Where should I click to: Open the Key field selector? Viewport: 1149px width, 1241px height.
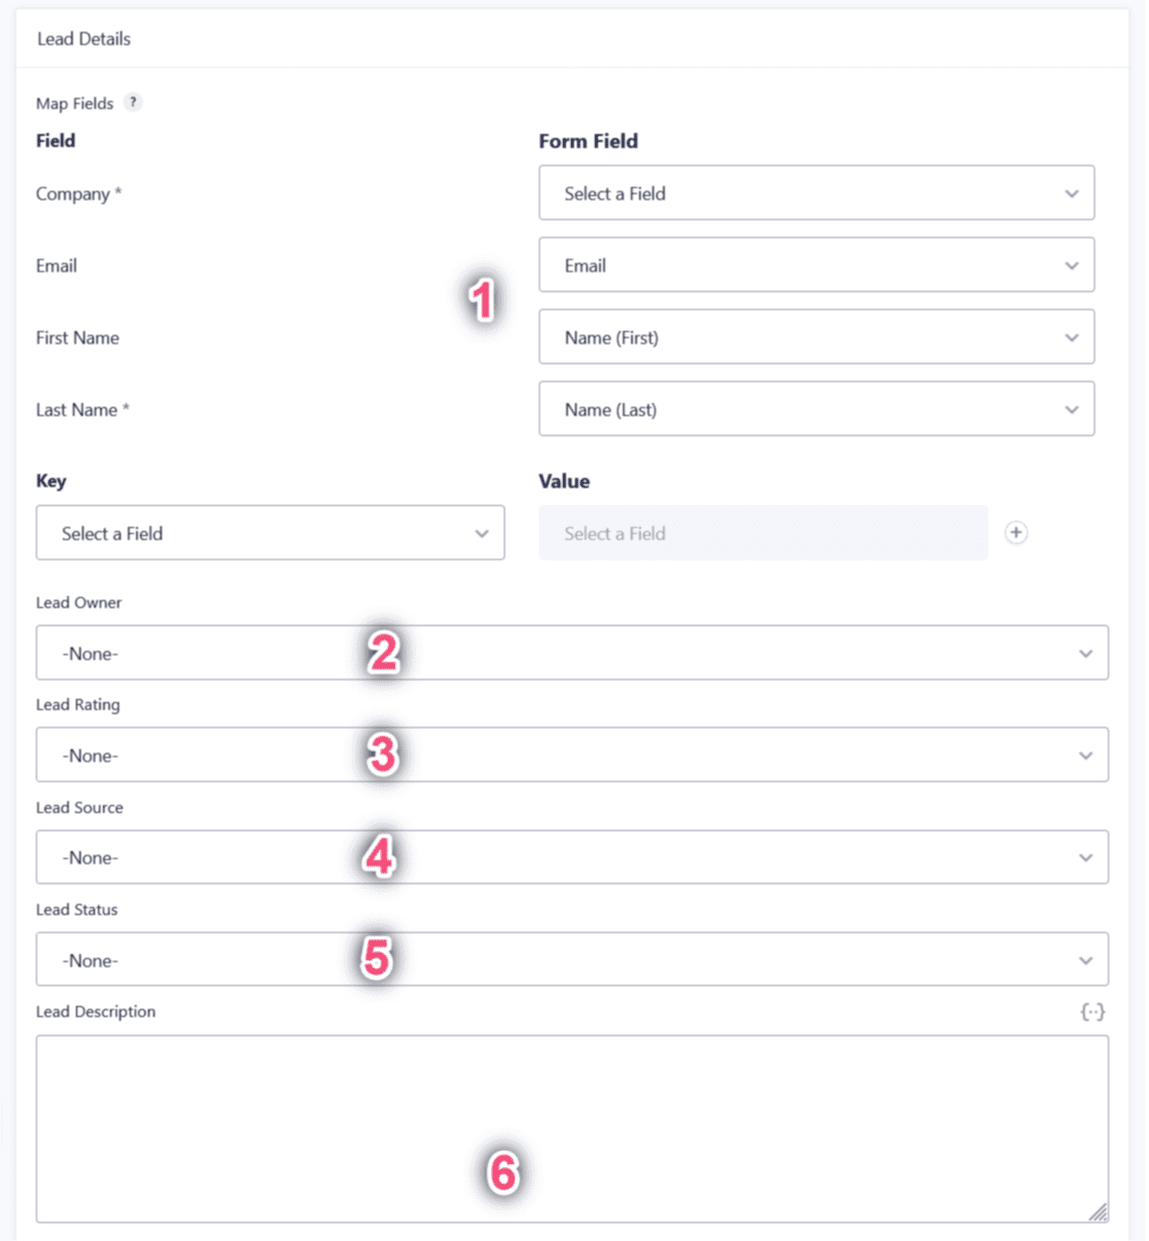pyautogui.click(x=269, y=533)
